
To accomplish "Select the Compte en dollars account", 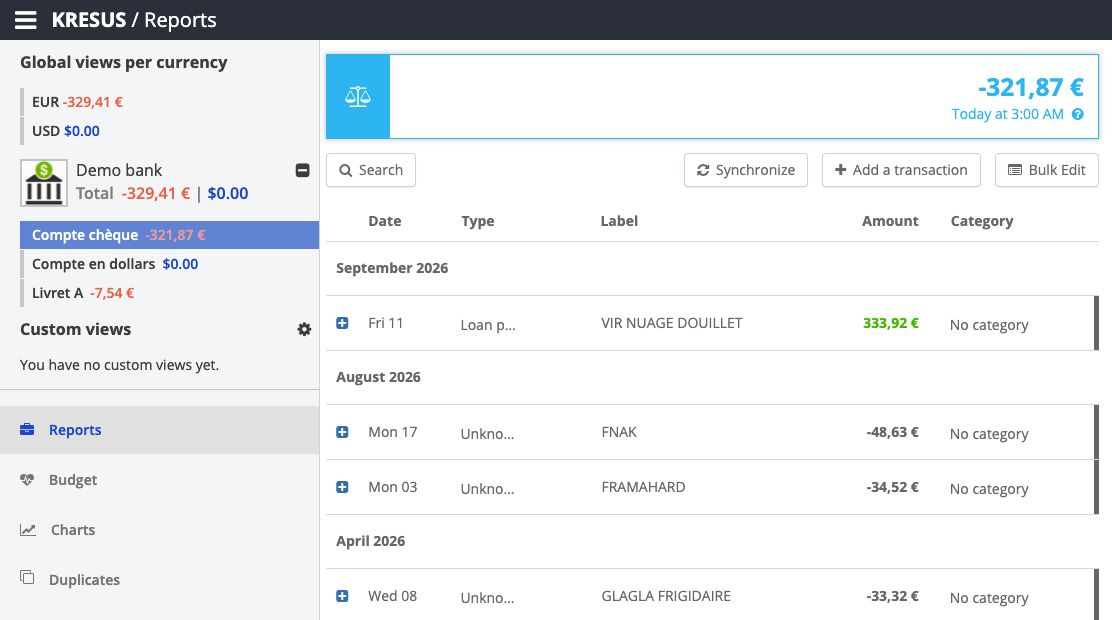I will [x=169, y=264].
